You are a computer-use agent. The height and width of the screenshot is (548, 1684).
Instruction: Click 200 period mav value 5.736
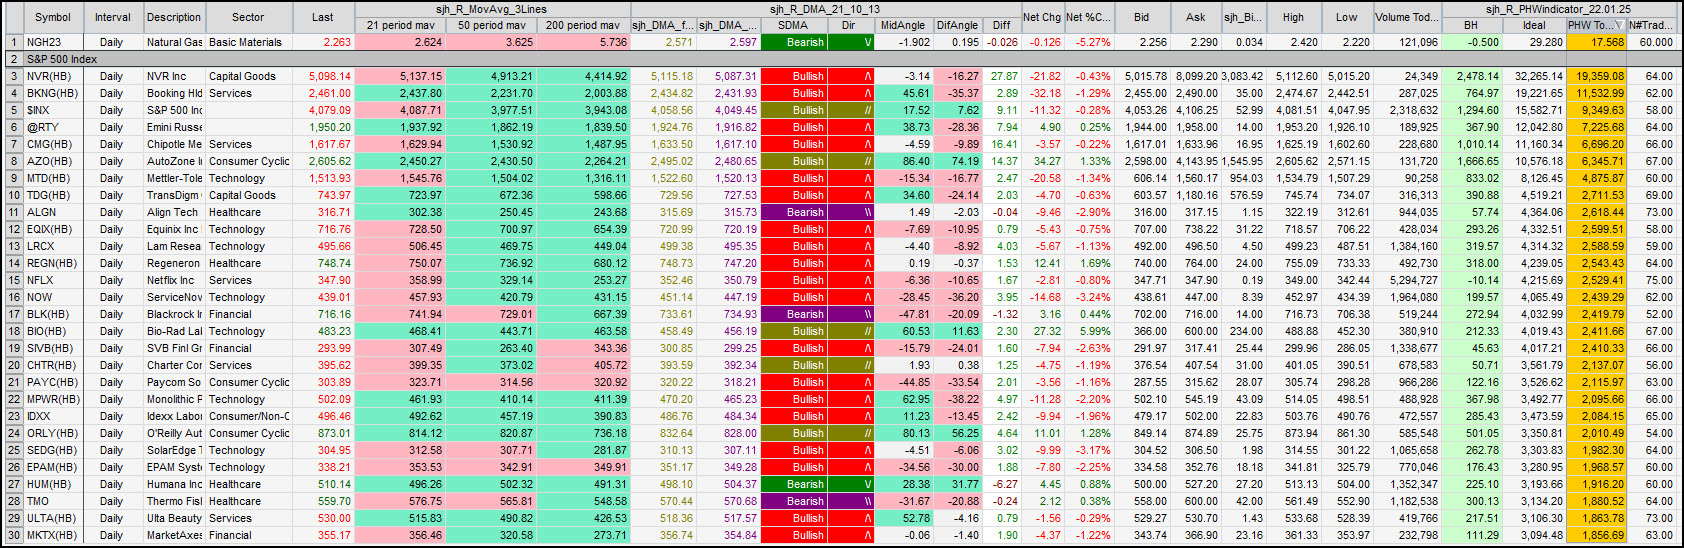point(583,42)
